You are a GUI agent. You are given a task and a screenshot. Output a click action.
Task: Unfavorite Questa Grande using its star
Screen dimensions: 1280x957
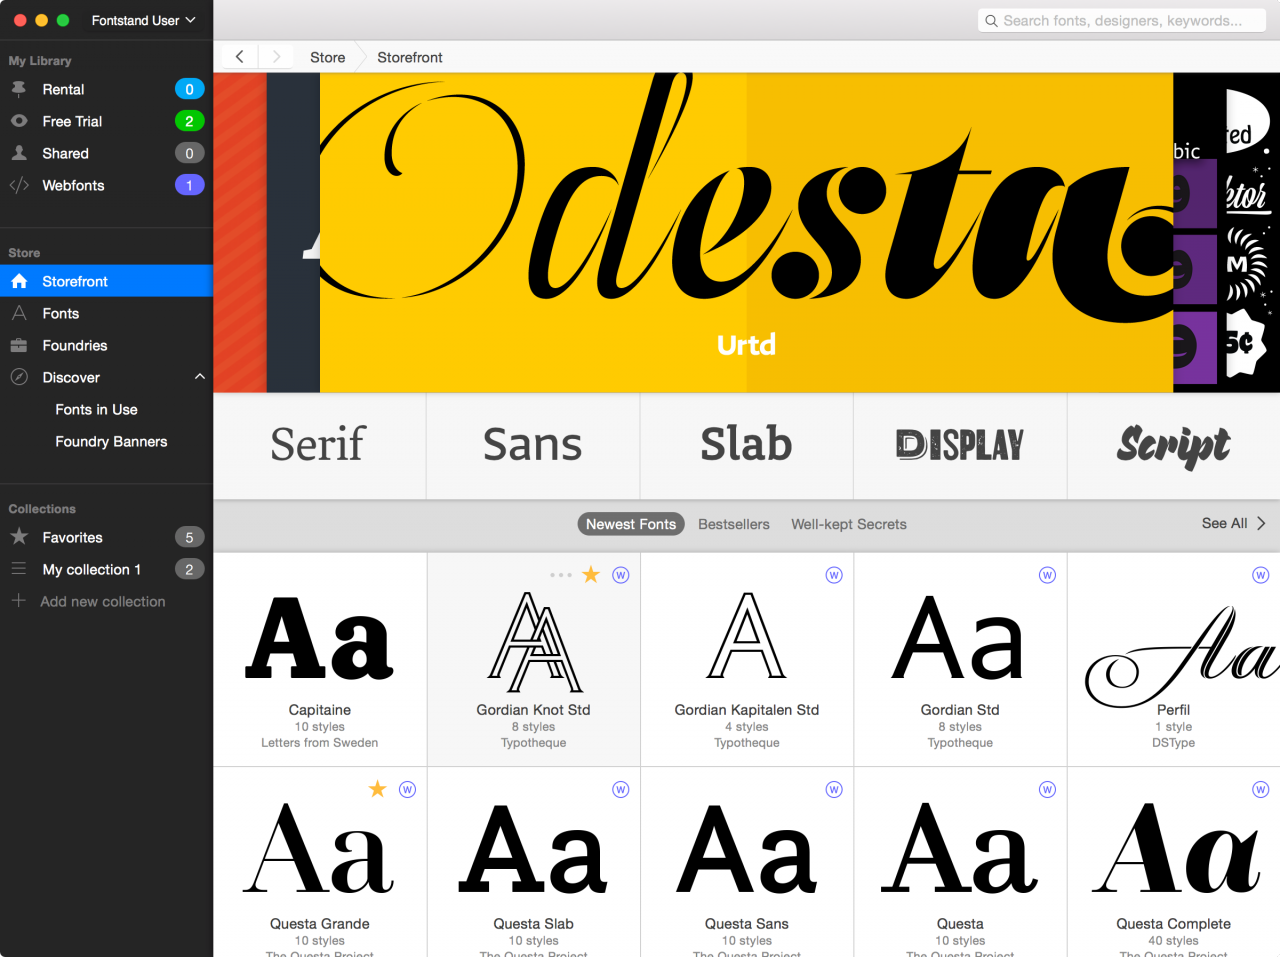(x=377, y=789)
